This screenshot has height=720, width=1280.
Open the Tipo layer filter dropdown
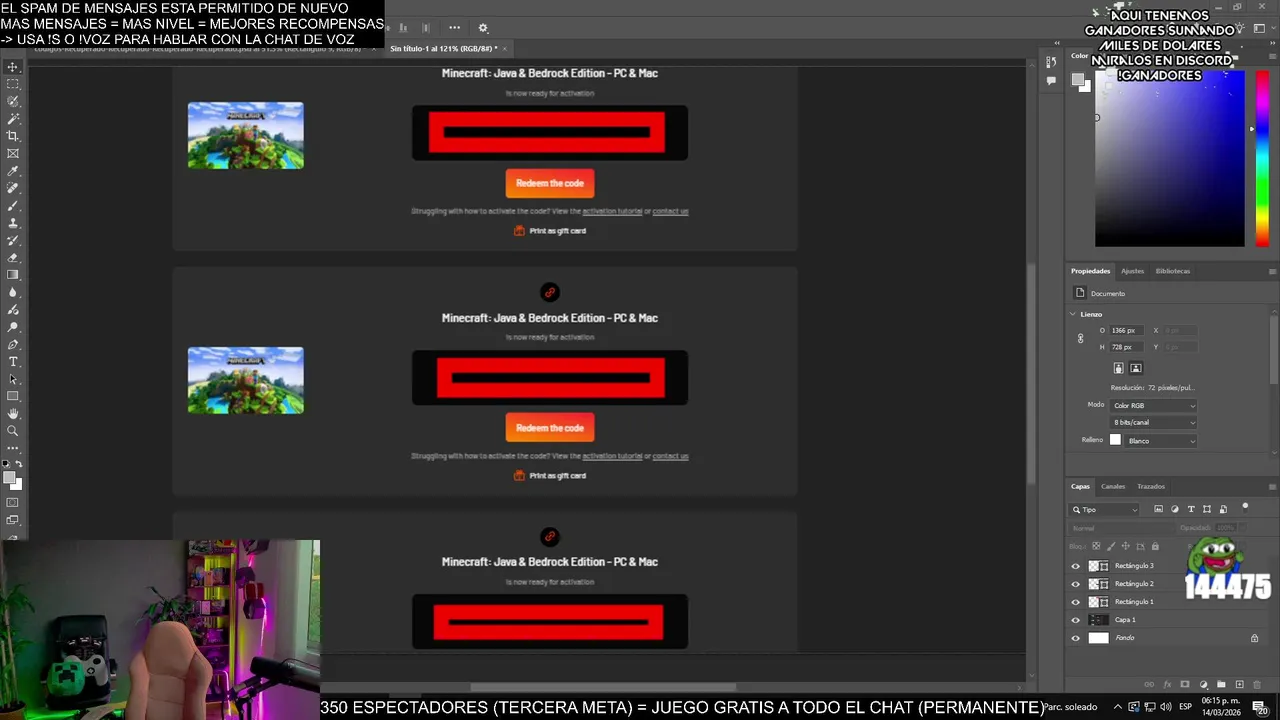pyautogui.click(x=1105, y=509)
